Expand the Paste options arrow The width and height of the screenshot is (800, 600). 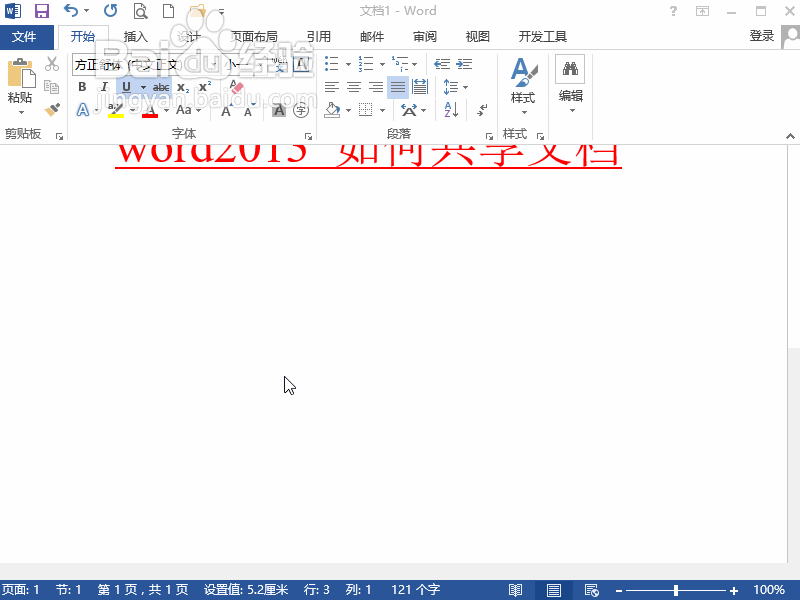click(x=21, y=112)
